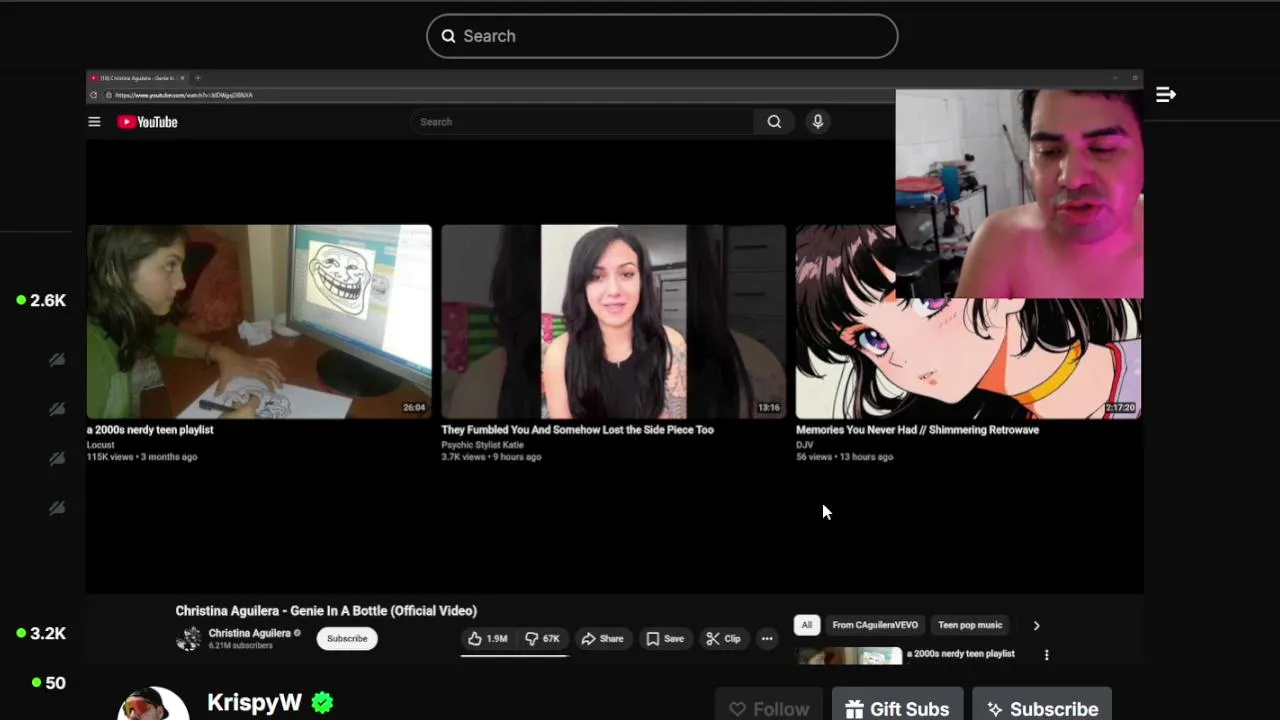Open the Psychic Stylist Katie channel link

(482, 445)
